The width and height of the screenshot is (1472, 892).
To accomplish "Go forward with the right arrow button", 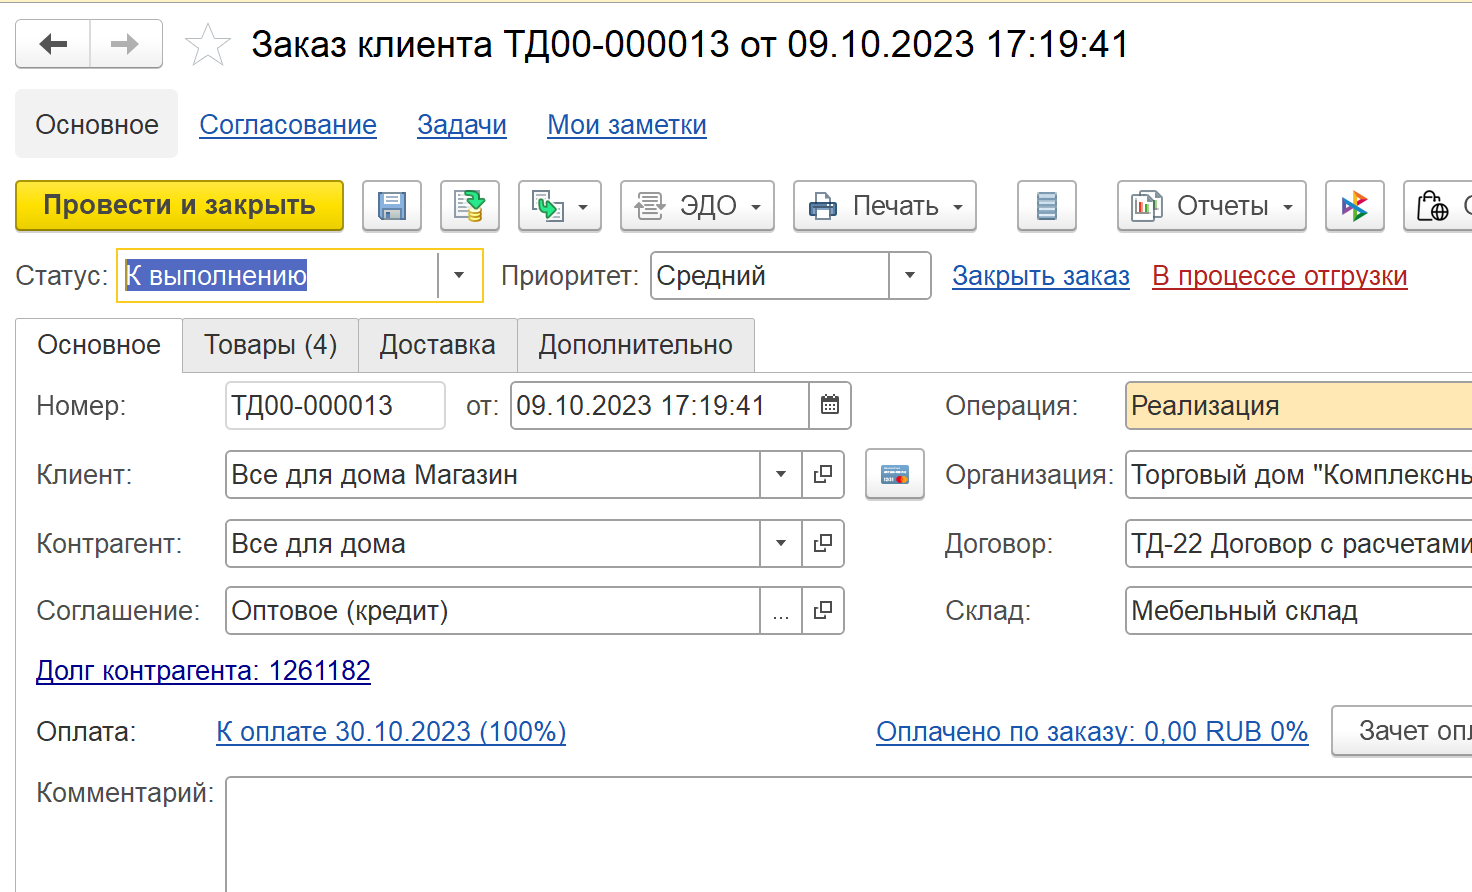I will coord(126,44).
